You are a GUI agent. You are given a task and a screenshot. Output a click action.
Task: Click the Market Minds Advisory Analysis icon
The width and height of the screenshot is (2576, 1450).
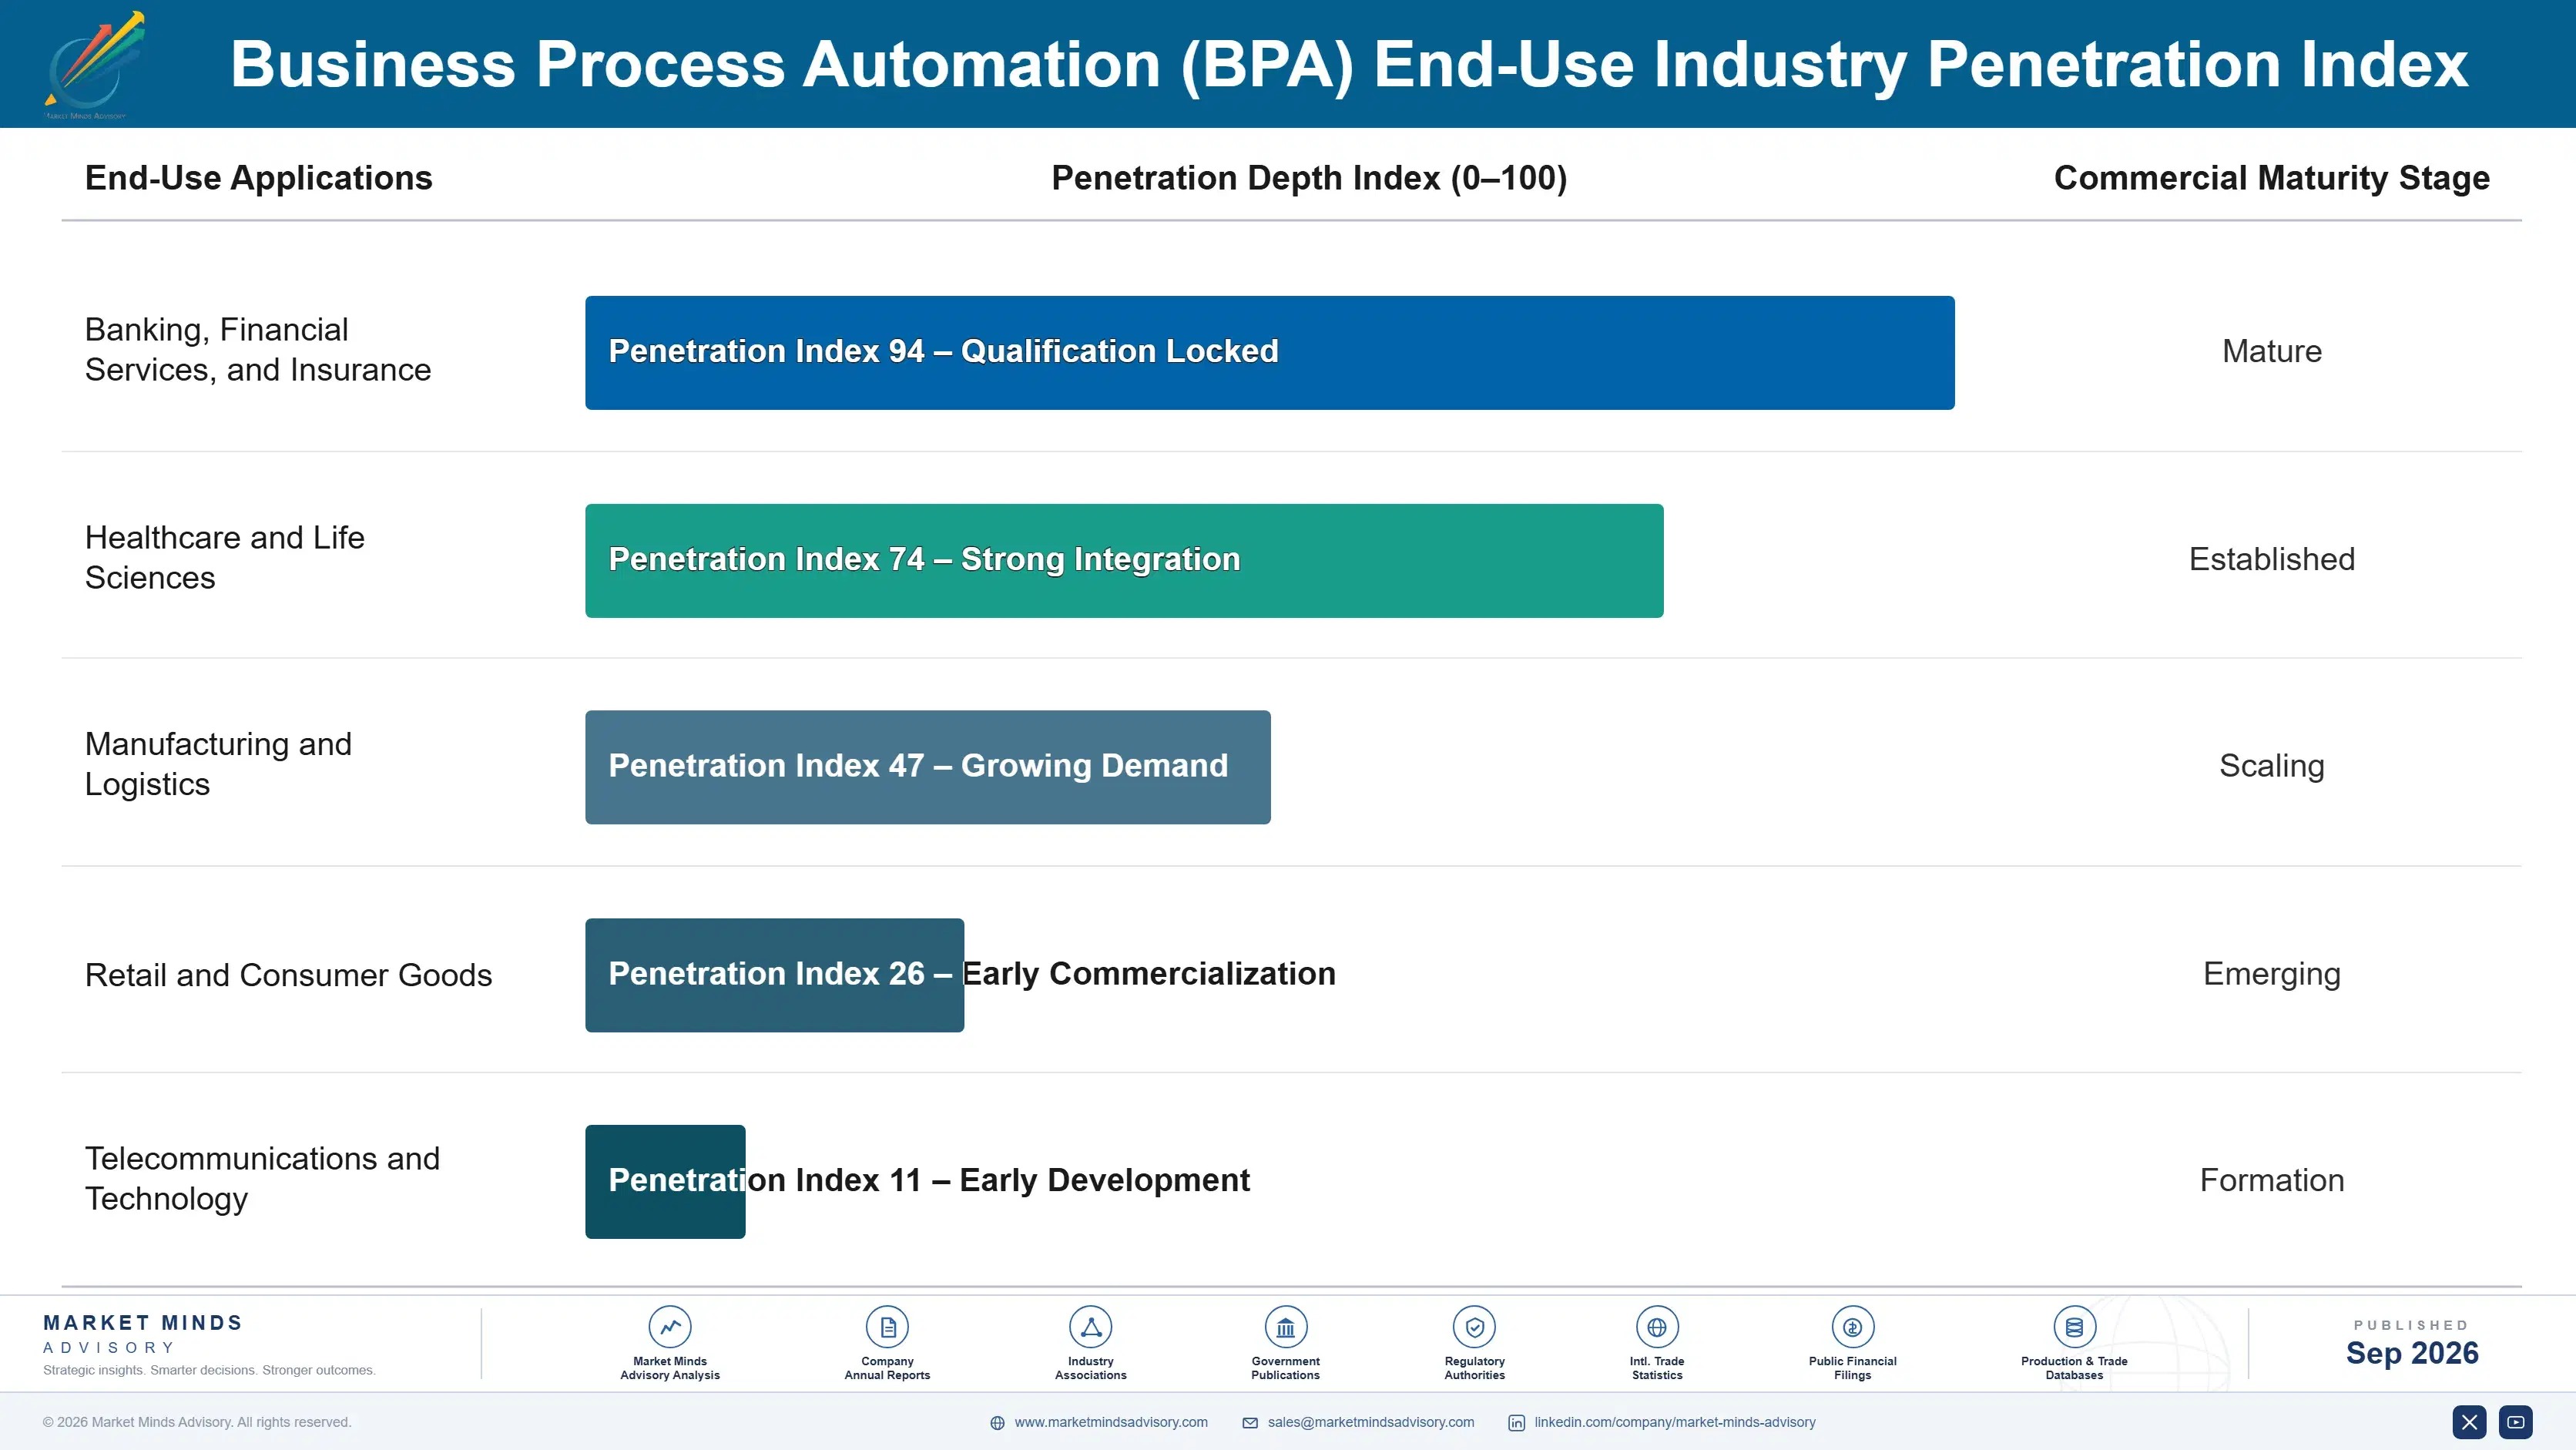(x=670, y=1327)
